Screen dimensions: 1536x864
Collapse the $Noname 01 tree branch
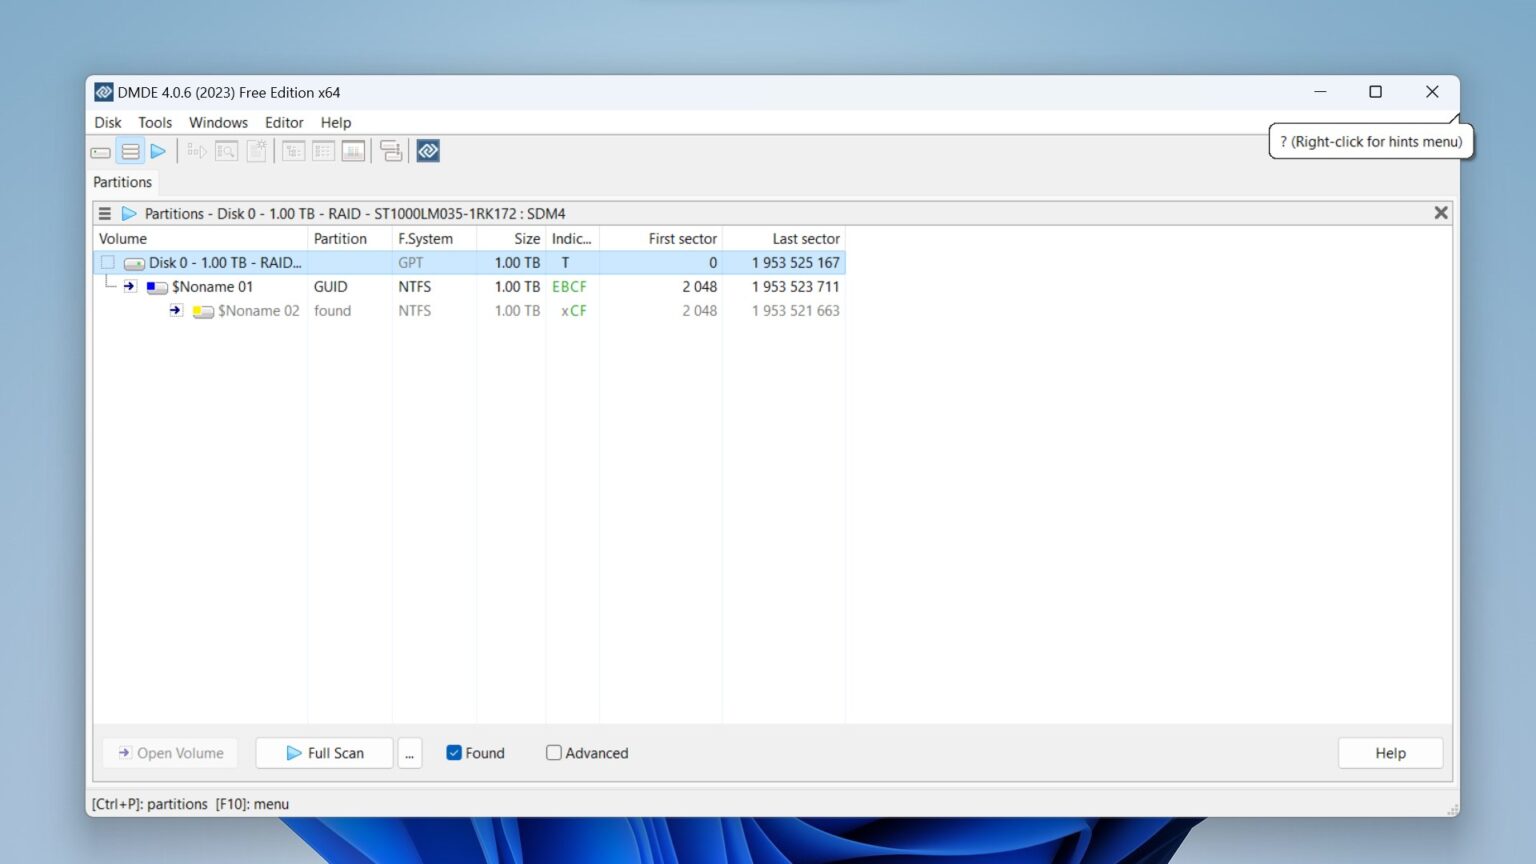click(130, 287)
